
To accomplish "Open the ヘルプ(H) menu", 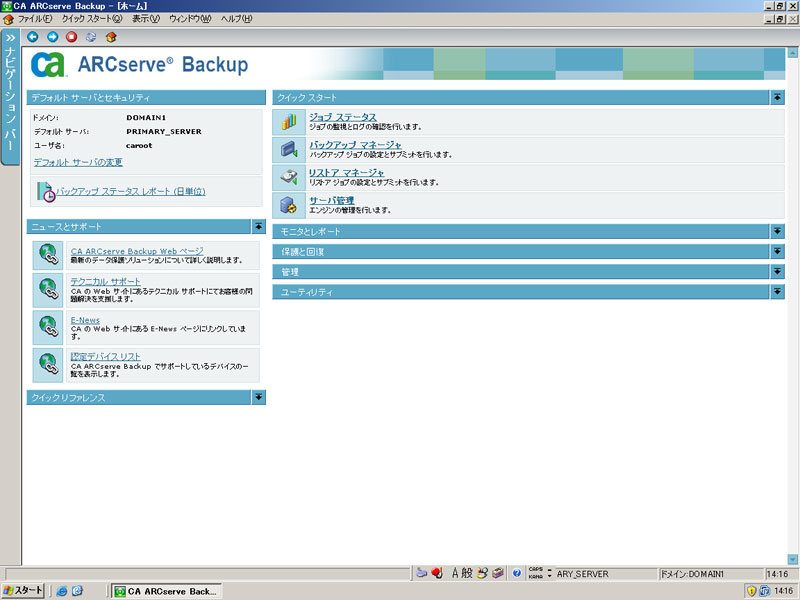I will 237,19.
